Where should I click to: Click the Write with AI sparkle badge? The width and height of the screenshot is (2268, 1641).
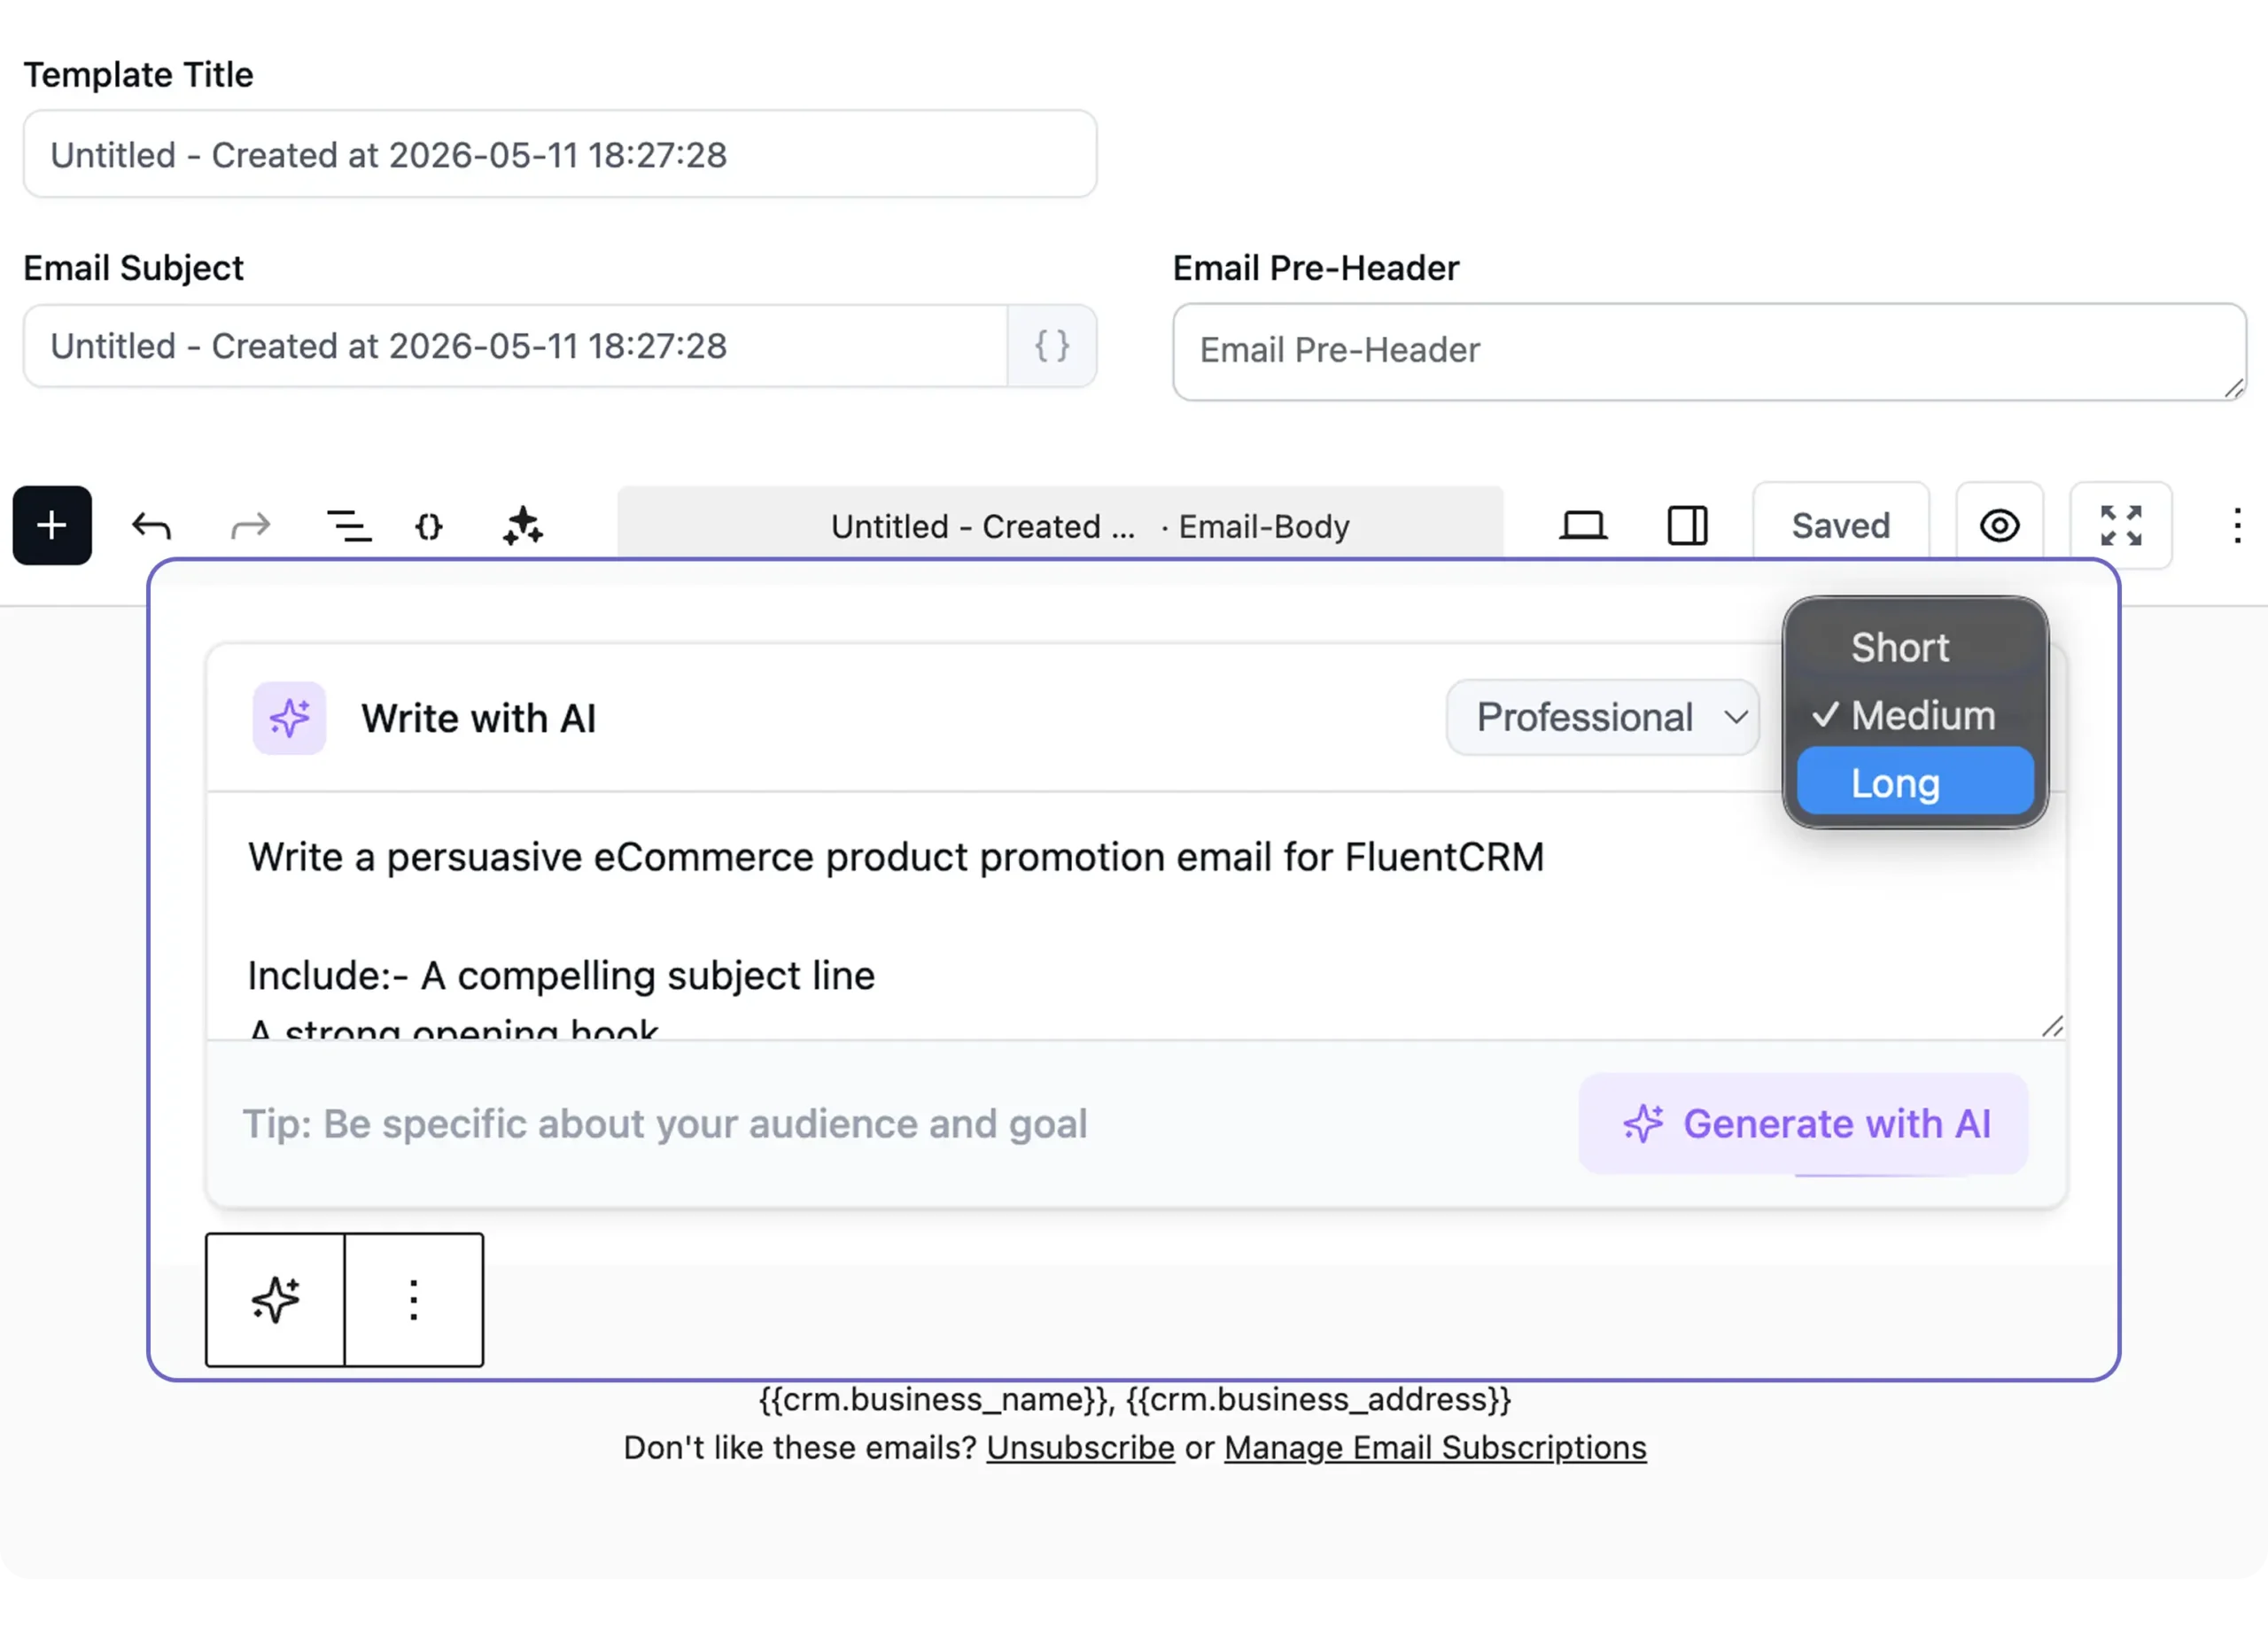(x=289, y=718)
